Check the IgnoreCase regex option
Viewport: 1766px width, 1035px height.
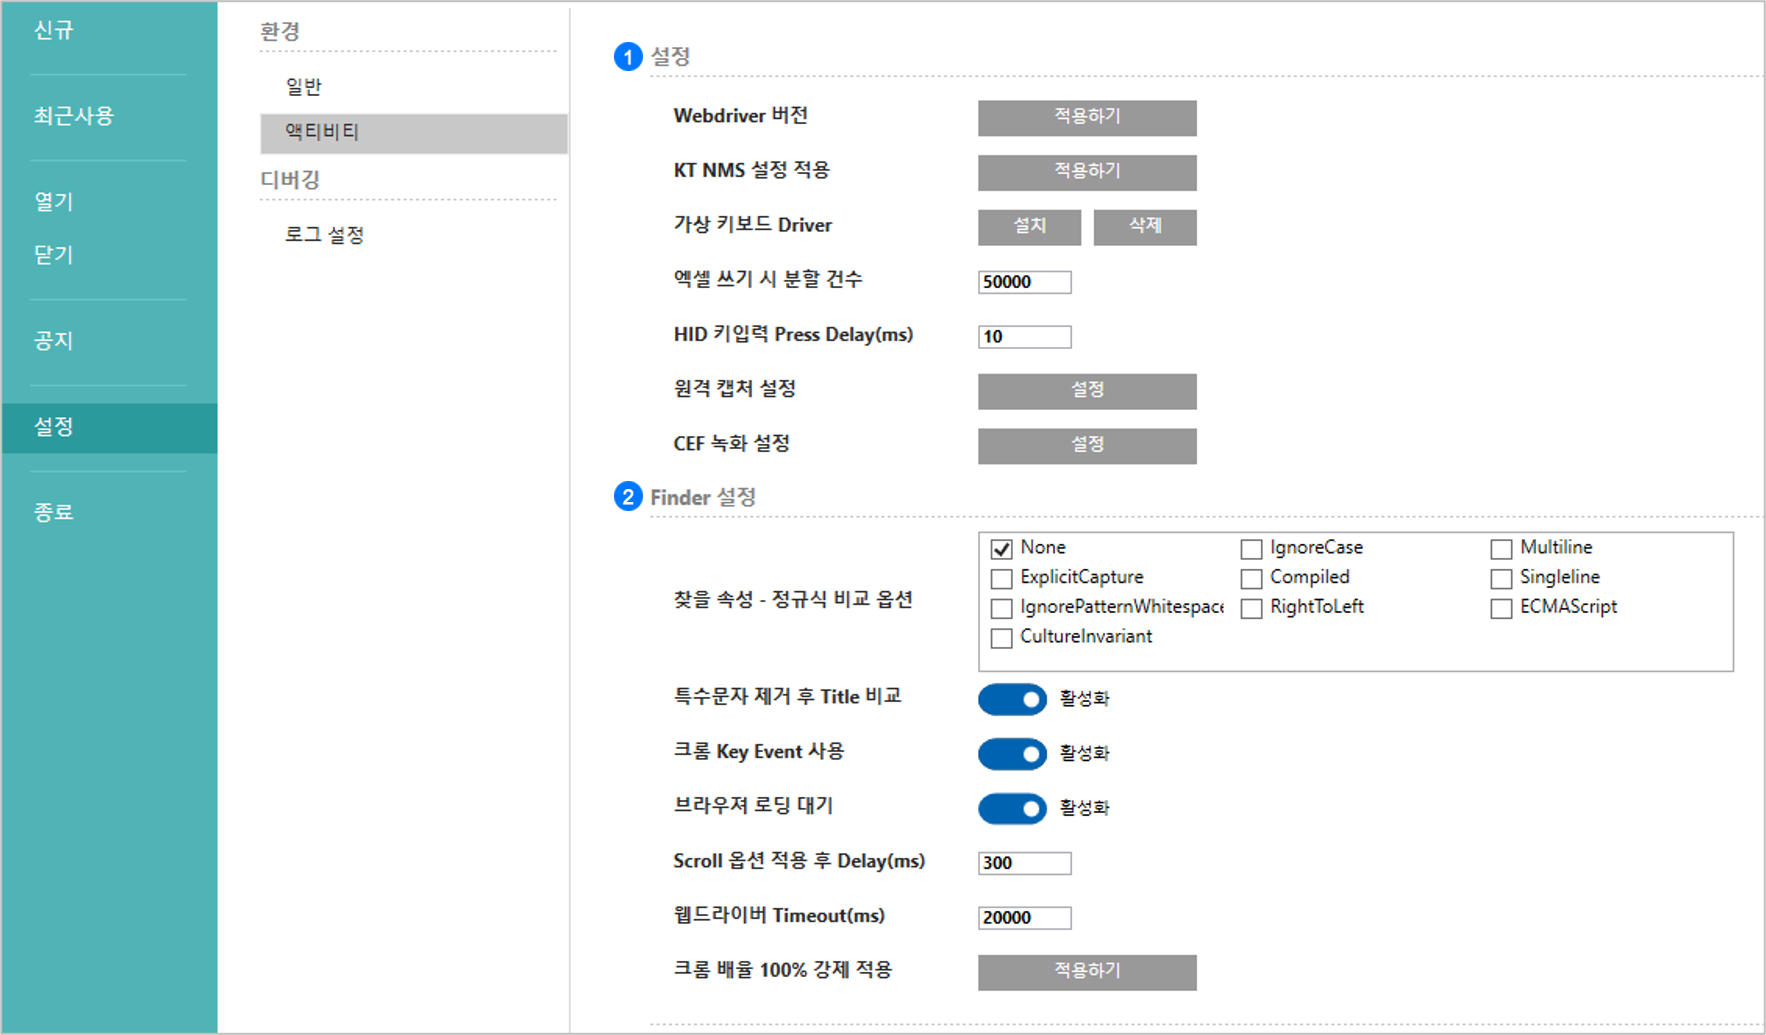(1251, 548)
